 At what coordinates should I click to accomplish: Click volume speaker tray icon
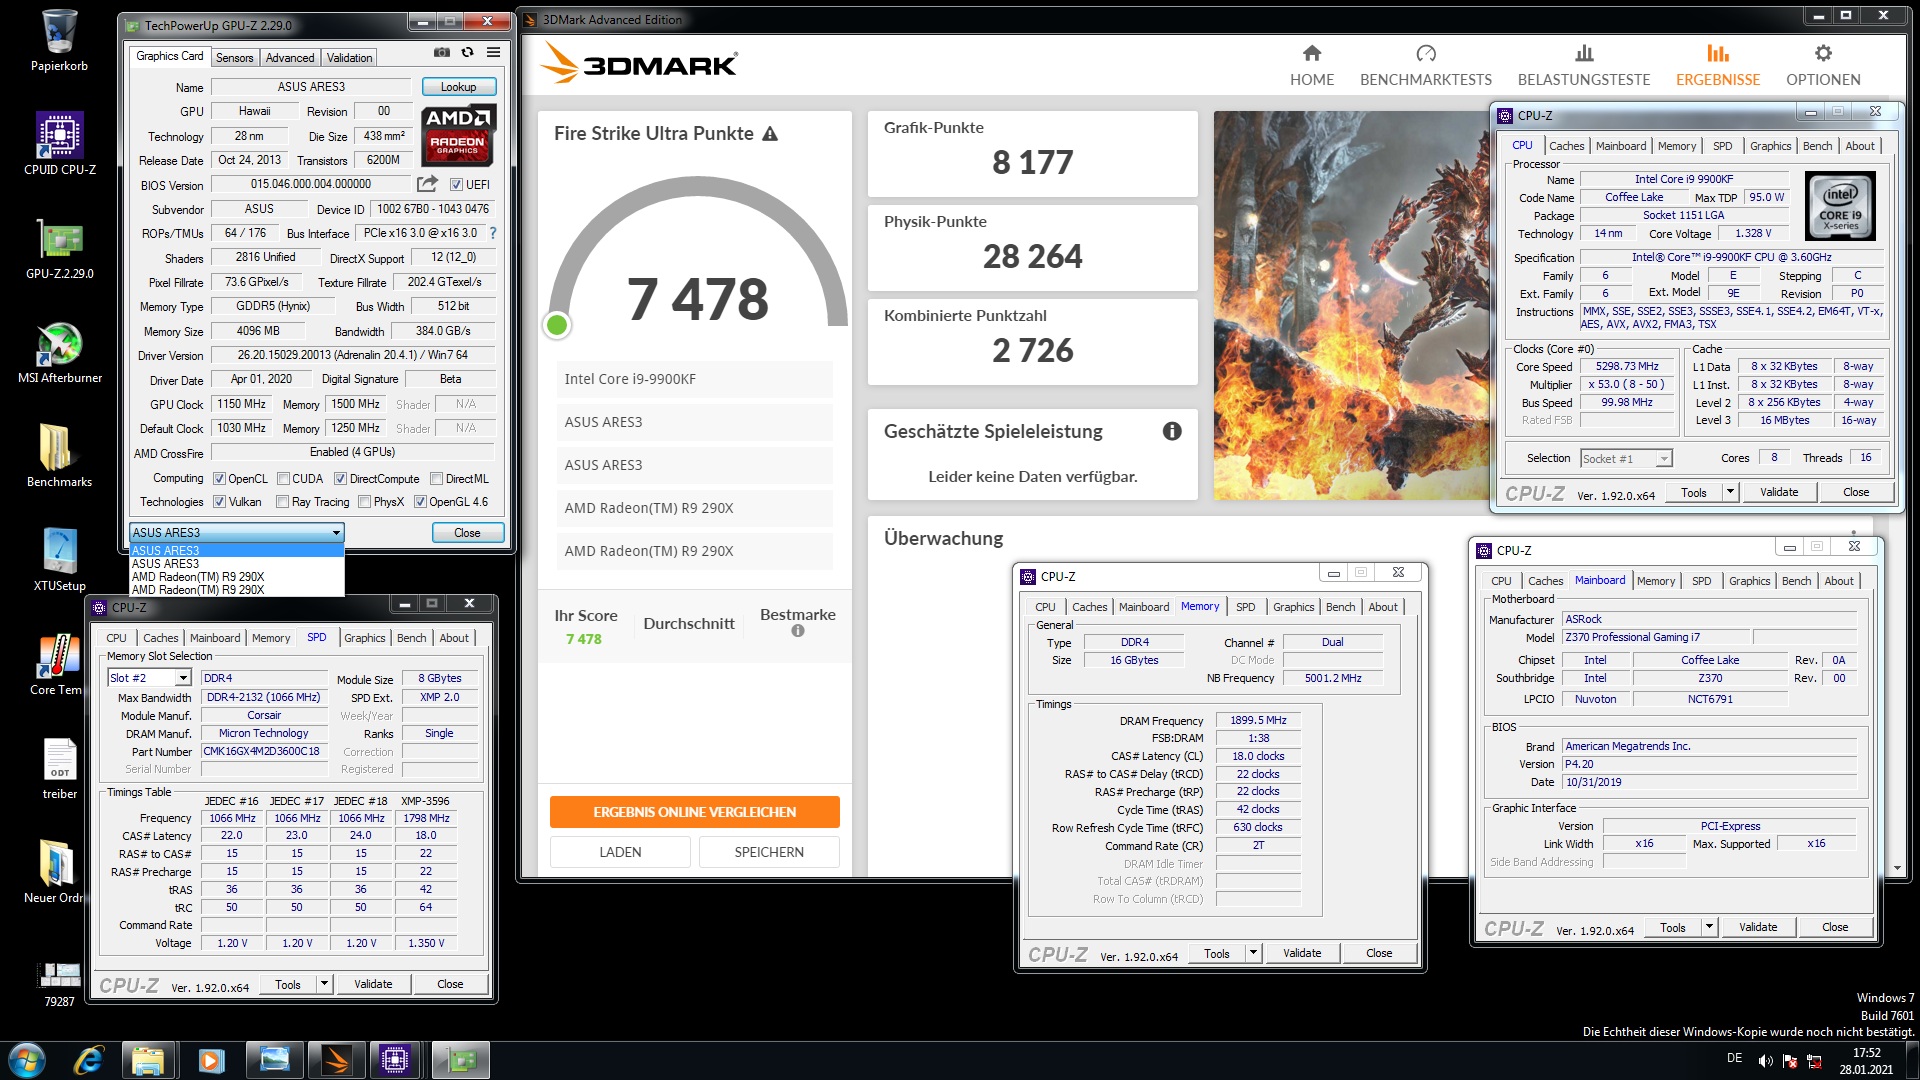click(x=1766, y=1060)
